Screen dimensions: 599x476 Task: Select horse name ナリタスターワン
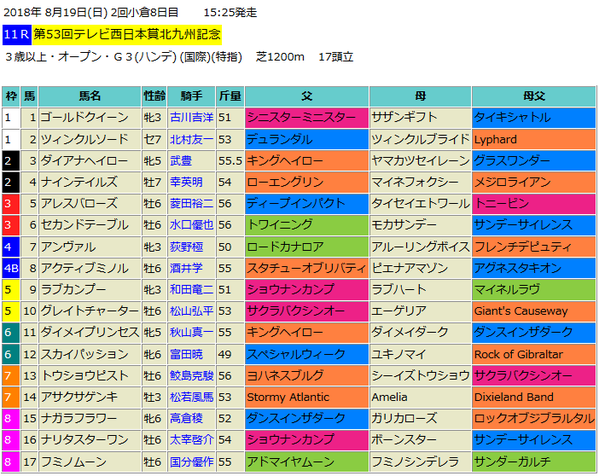pos(84,440)
